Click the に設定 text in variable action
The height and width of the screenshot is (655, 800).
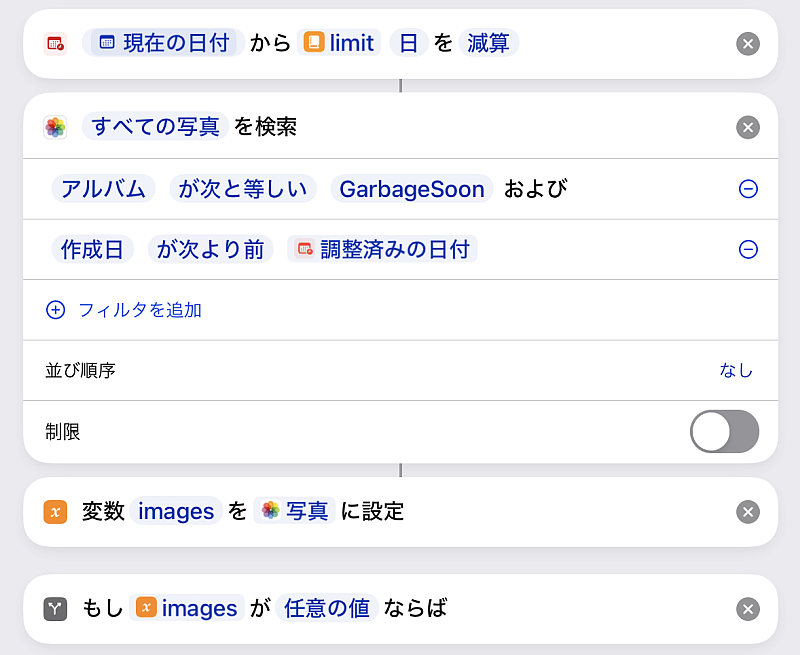click(x=372, y=511)
